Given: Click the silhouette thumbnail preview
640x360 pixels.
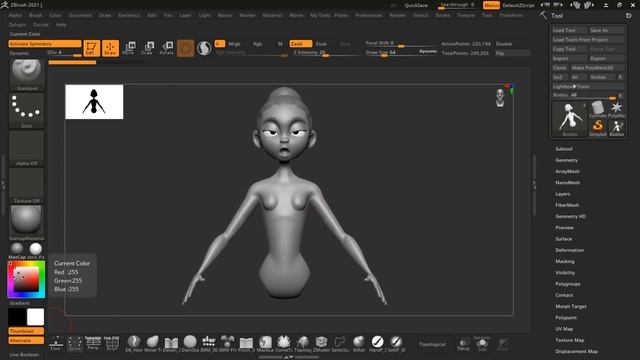Looking at the screenshot, I should click(94, 102).
